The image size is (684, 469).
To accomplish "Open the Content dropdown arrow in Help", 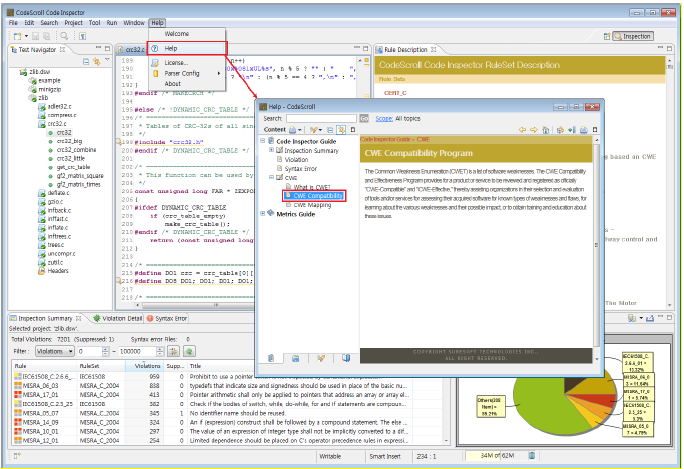I will [x=300, y=130].
